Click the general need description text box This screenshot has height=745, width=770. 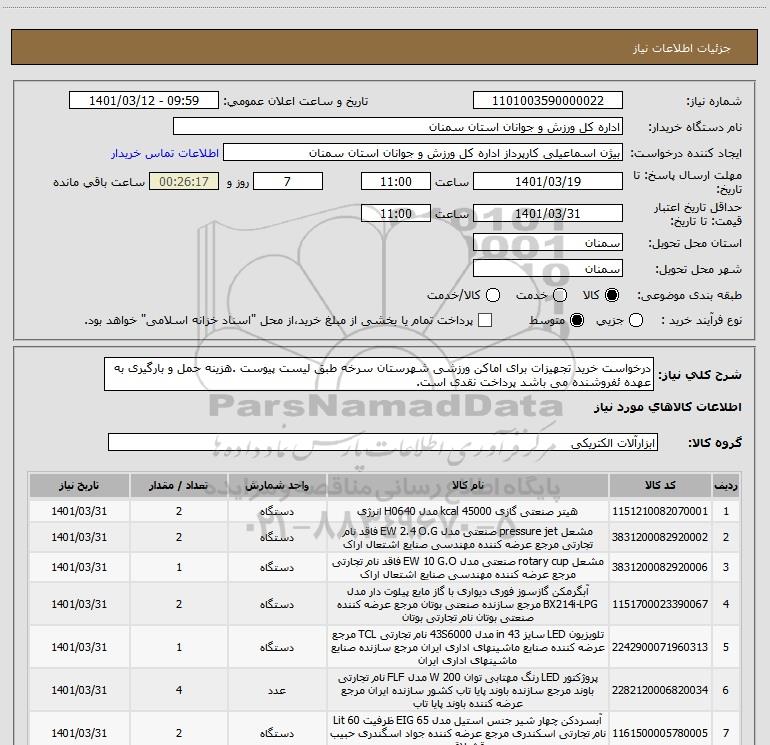click(379, 375)
